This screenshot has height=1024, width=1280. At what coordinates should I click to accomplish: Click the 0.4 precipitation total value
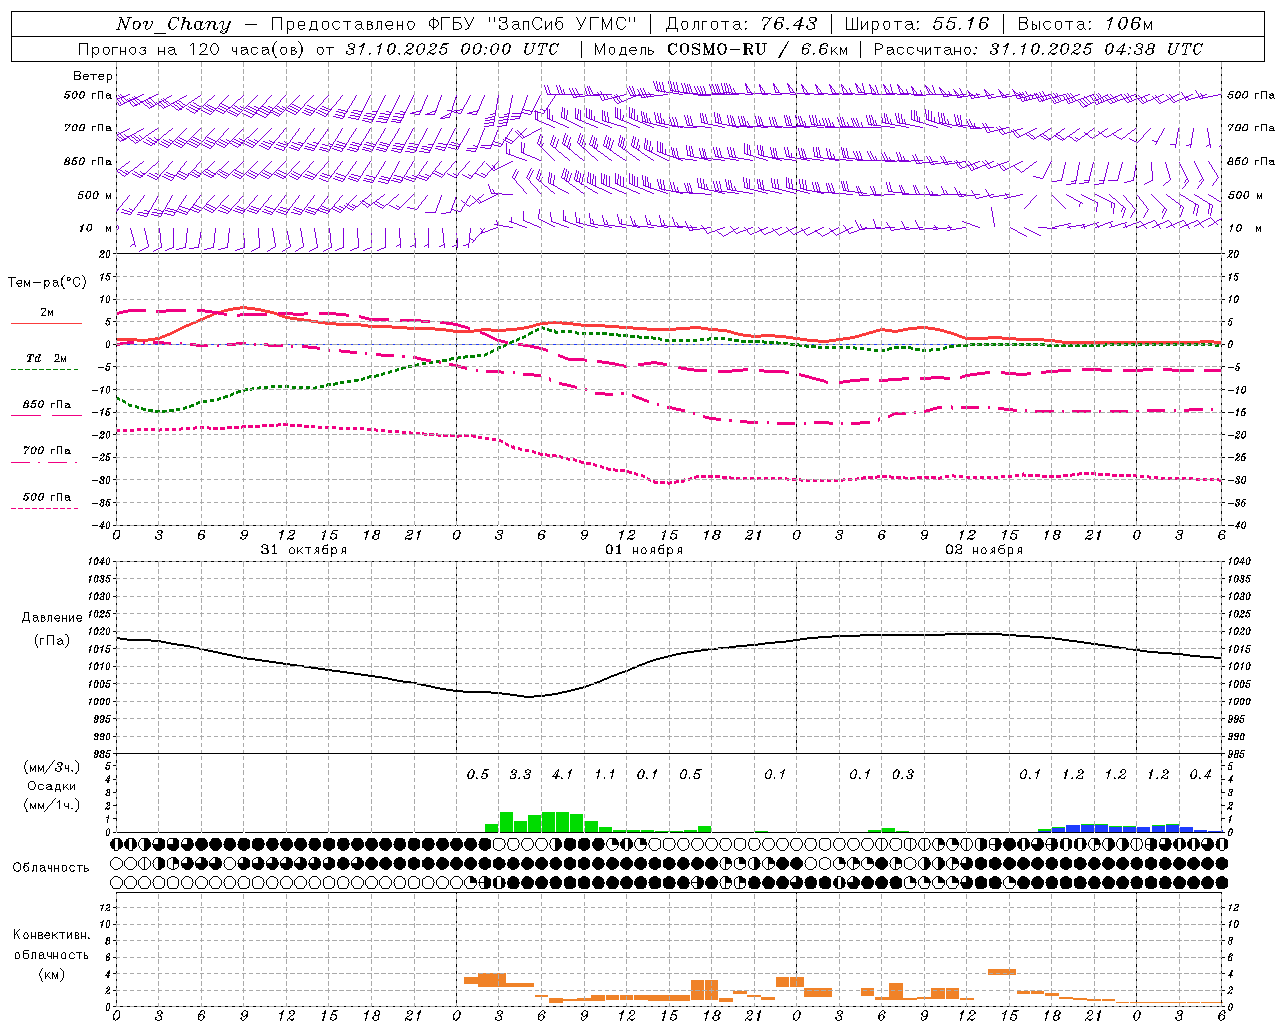click(1200, 775)
